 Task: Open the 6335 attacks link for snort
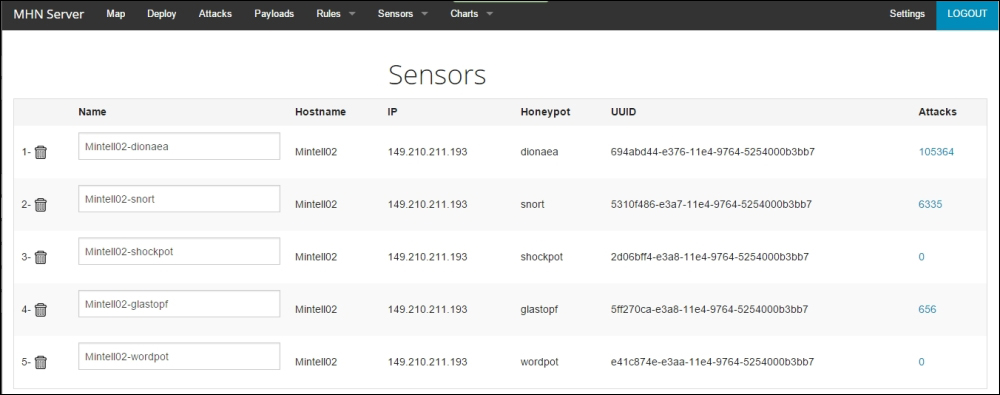(930, 204)
